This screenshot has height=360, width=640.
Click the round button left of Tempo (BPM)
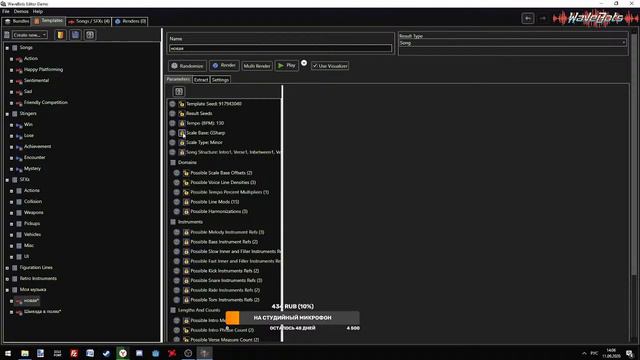(x=172, y=123)
